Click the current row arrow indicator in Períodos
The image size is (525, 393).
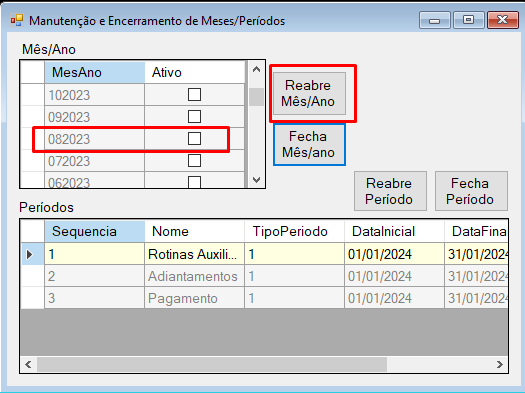point(29,254)
